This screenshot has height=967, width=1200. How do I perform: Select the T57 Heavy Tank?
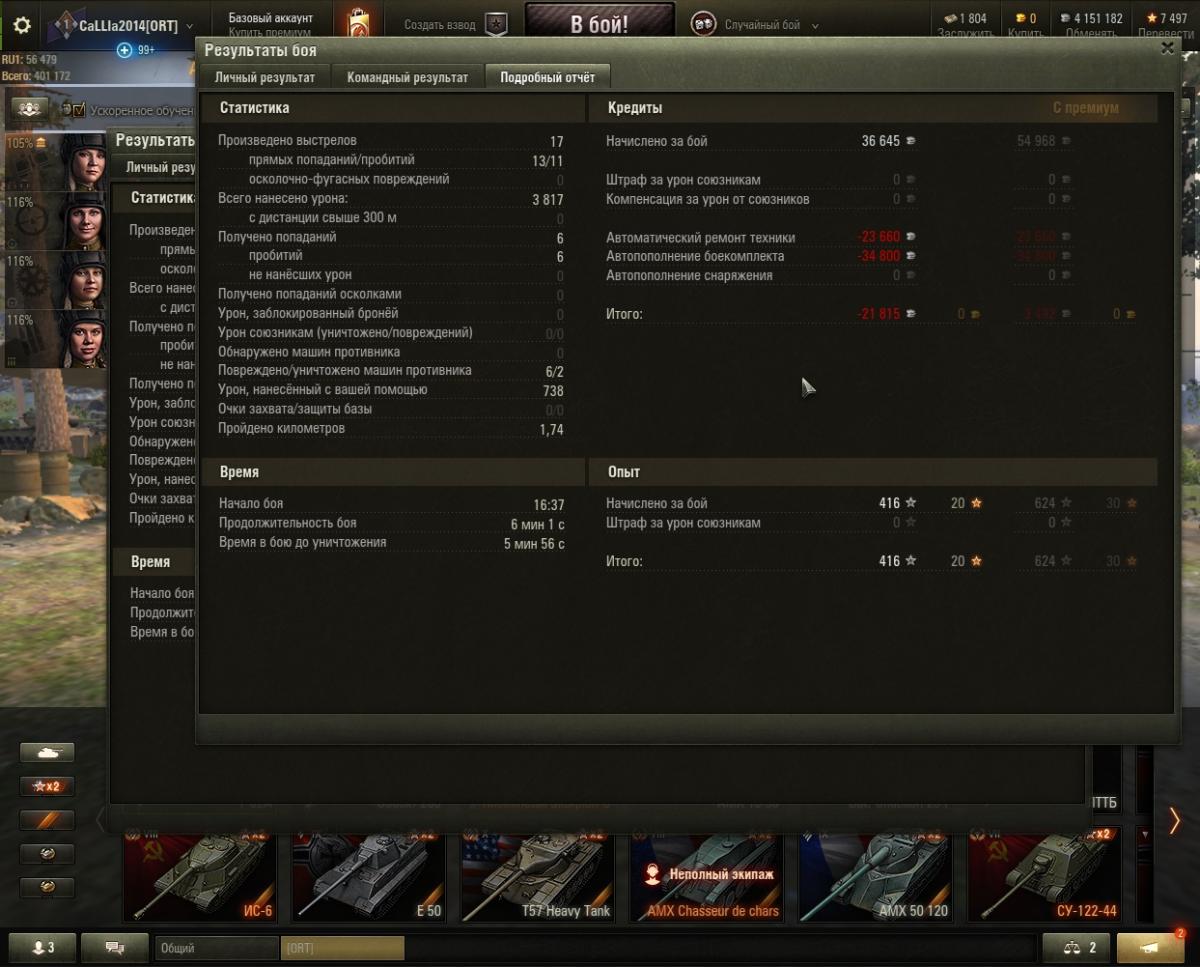point(537,874)
